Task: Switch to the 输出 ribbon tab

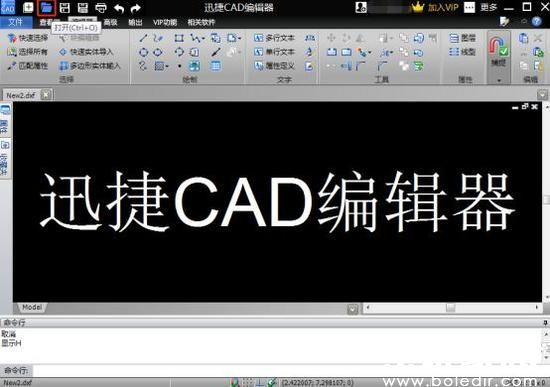Action: [x=135, y=22]
